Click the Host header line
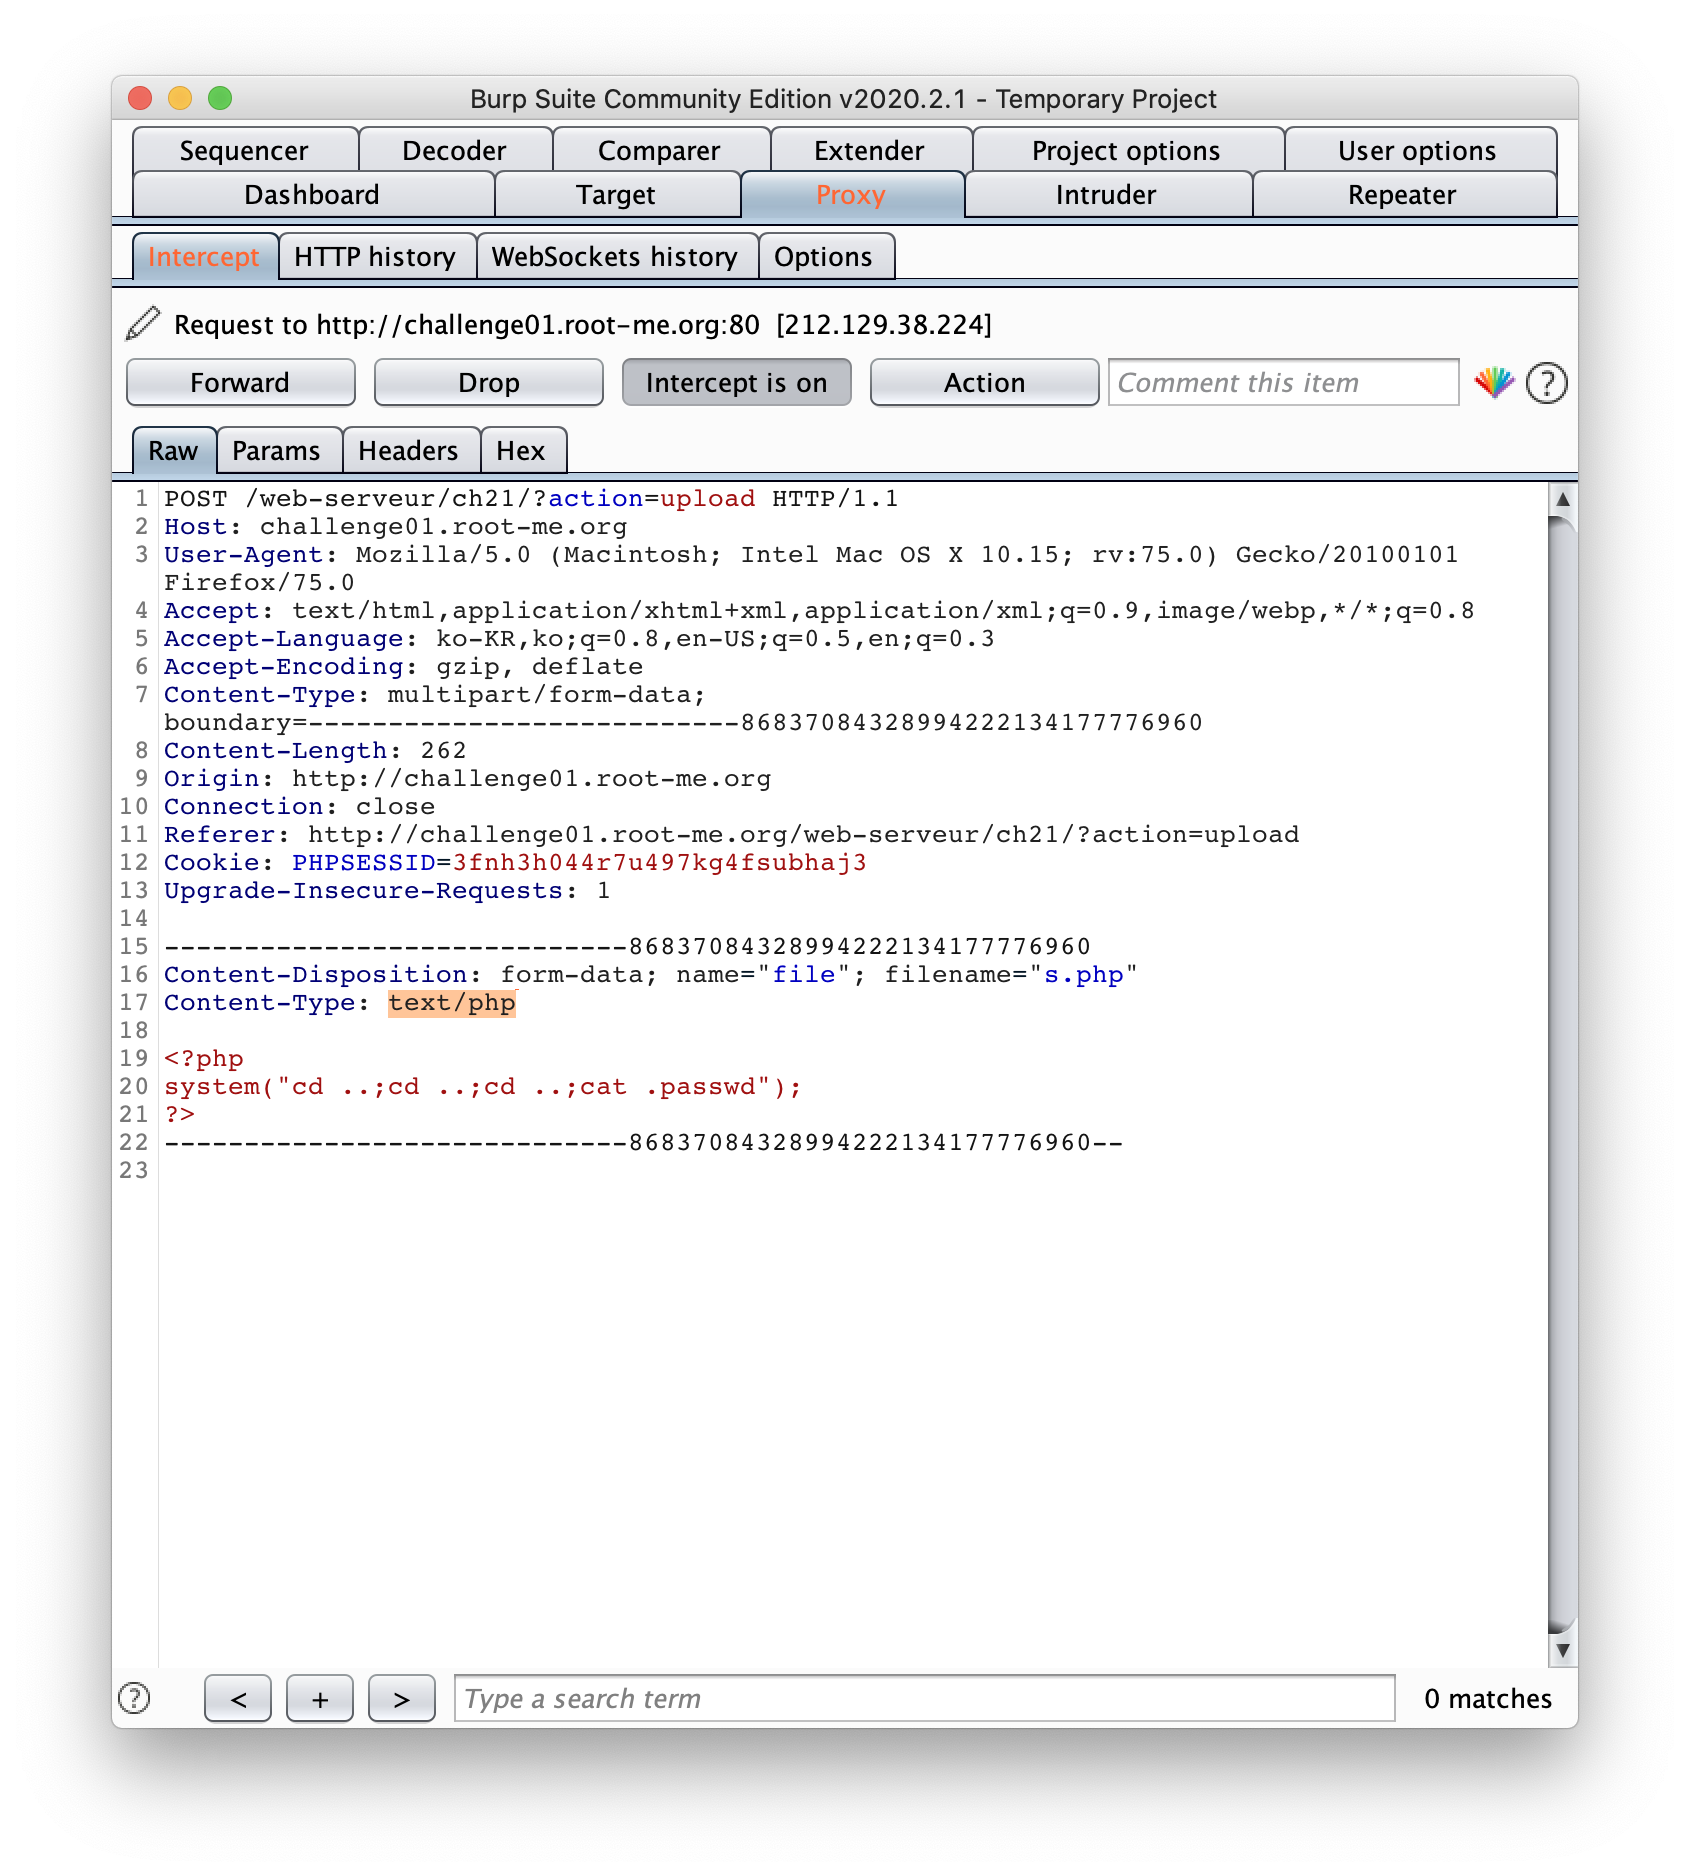 pyautogui.click(x=396, y=526)
